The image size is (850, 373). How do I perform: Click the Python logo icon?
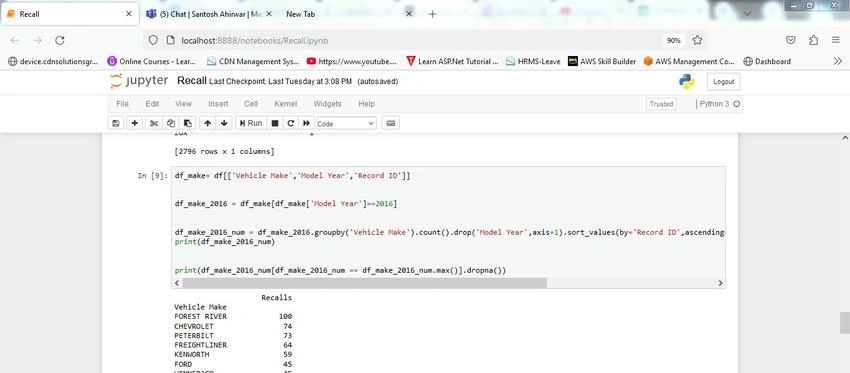tap(687, 82)
